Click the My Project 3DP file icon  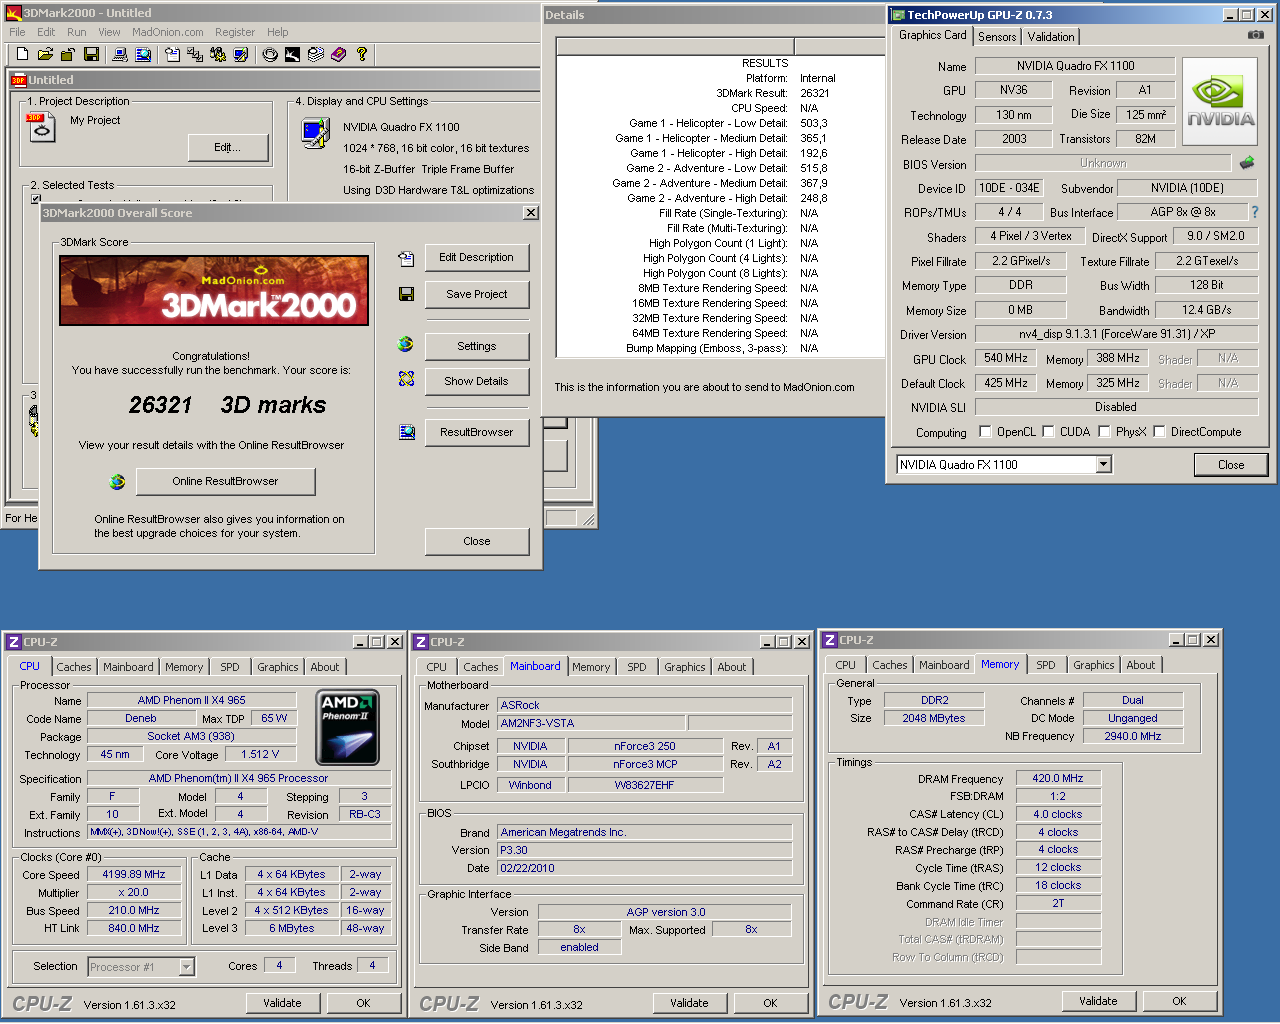click(42, 126)
